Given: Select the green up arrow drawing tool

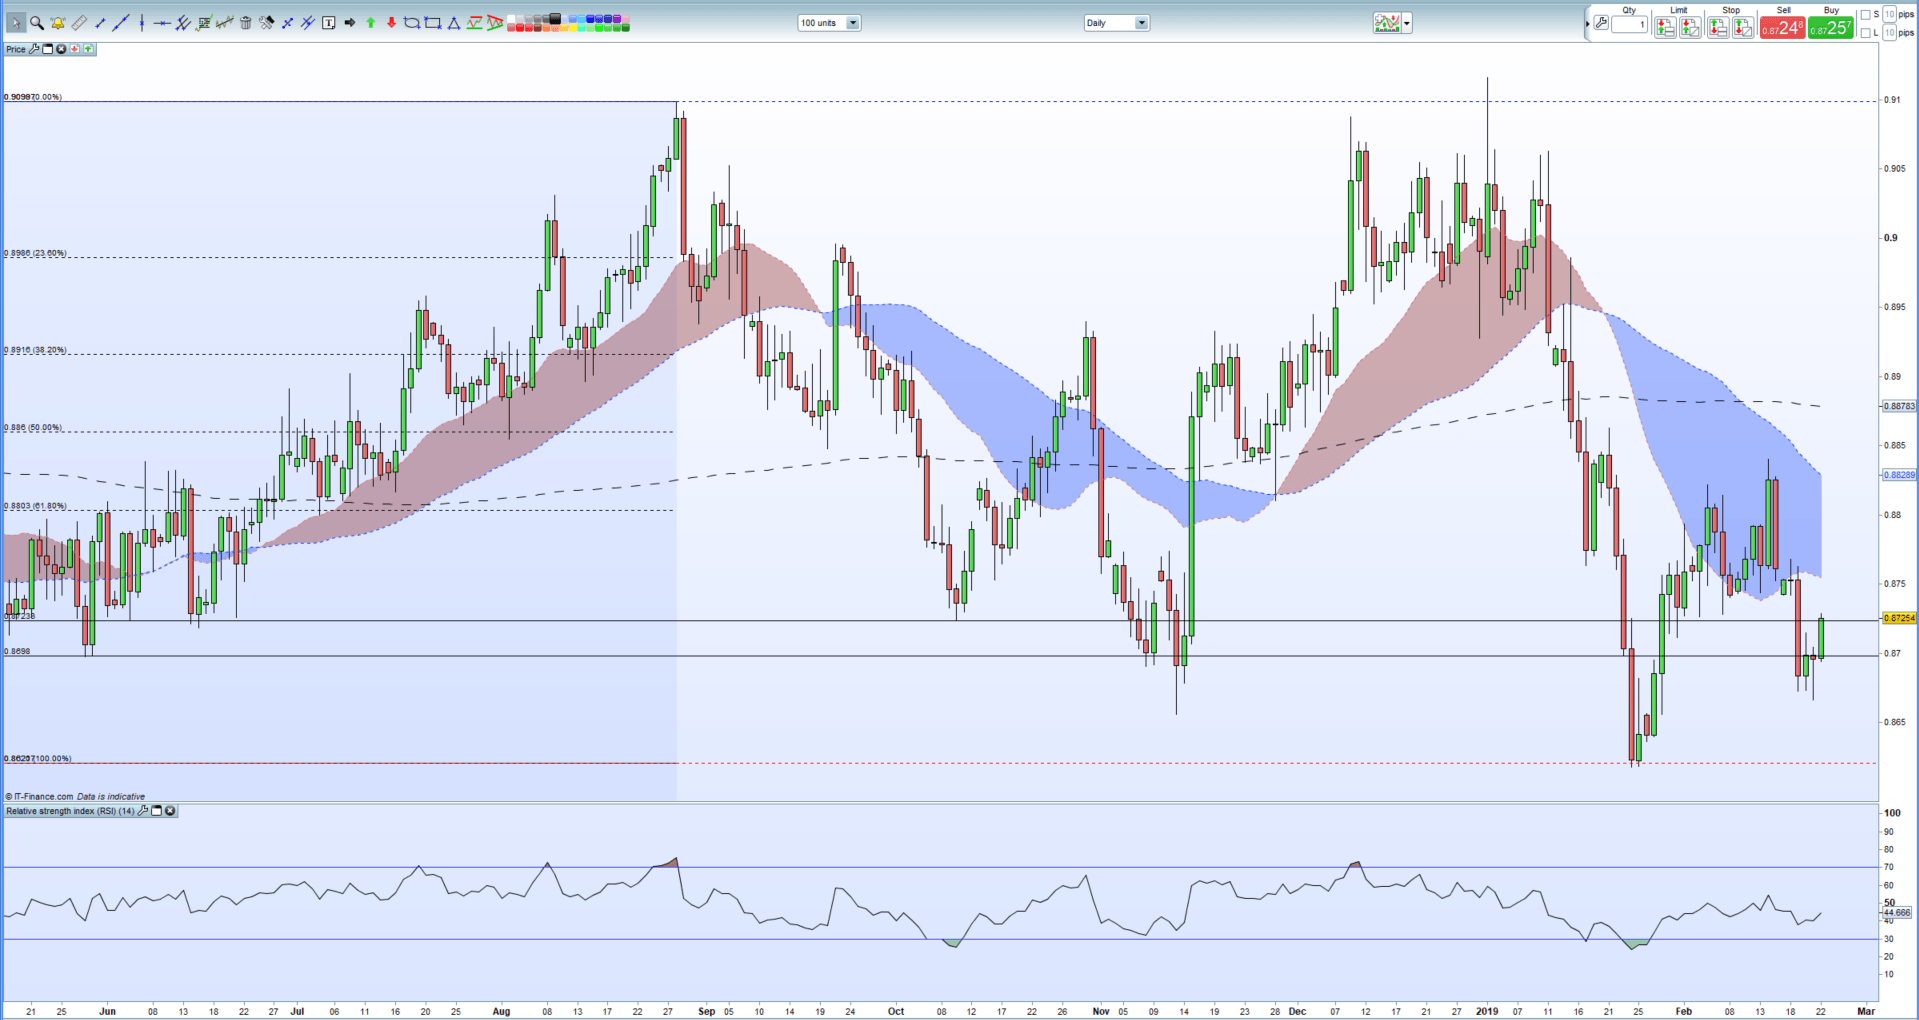Looking at the screenshot, I should (x=371, y=23).
